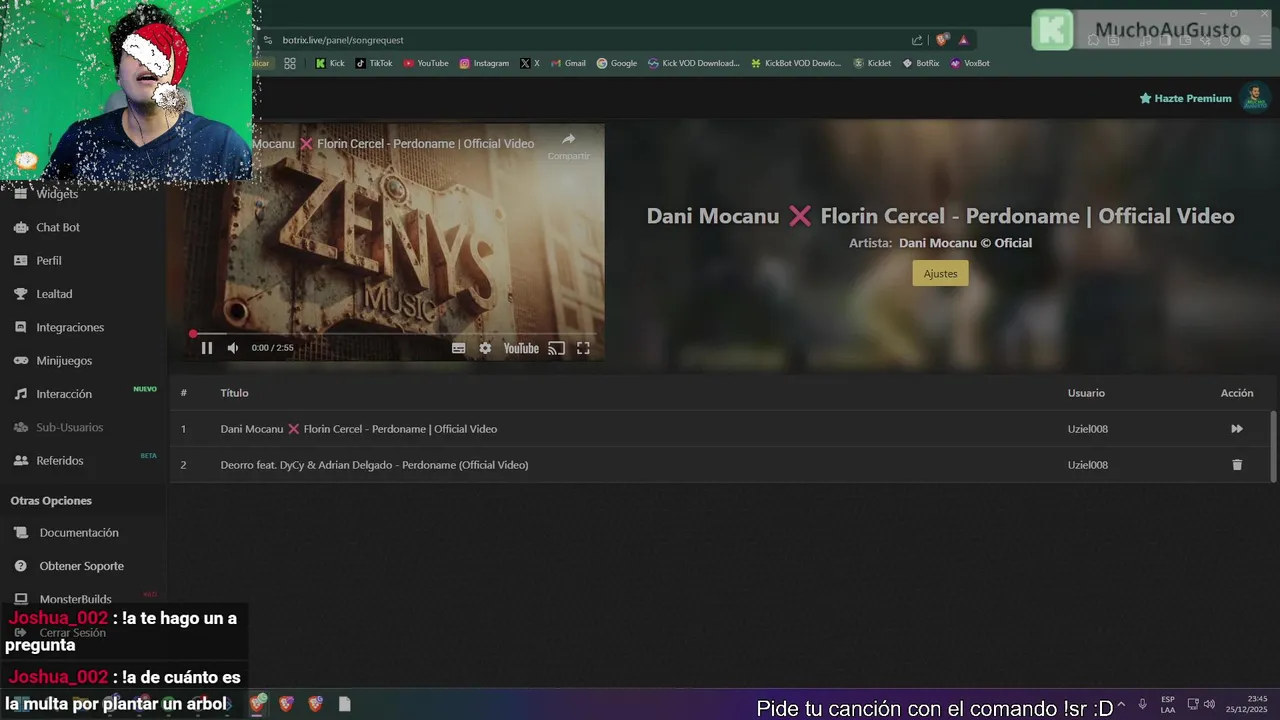This screenshot has height=720, width=1280.
Task: Click the browser address bar URL
Action: 343,40
